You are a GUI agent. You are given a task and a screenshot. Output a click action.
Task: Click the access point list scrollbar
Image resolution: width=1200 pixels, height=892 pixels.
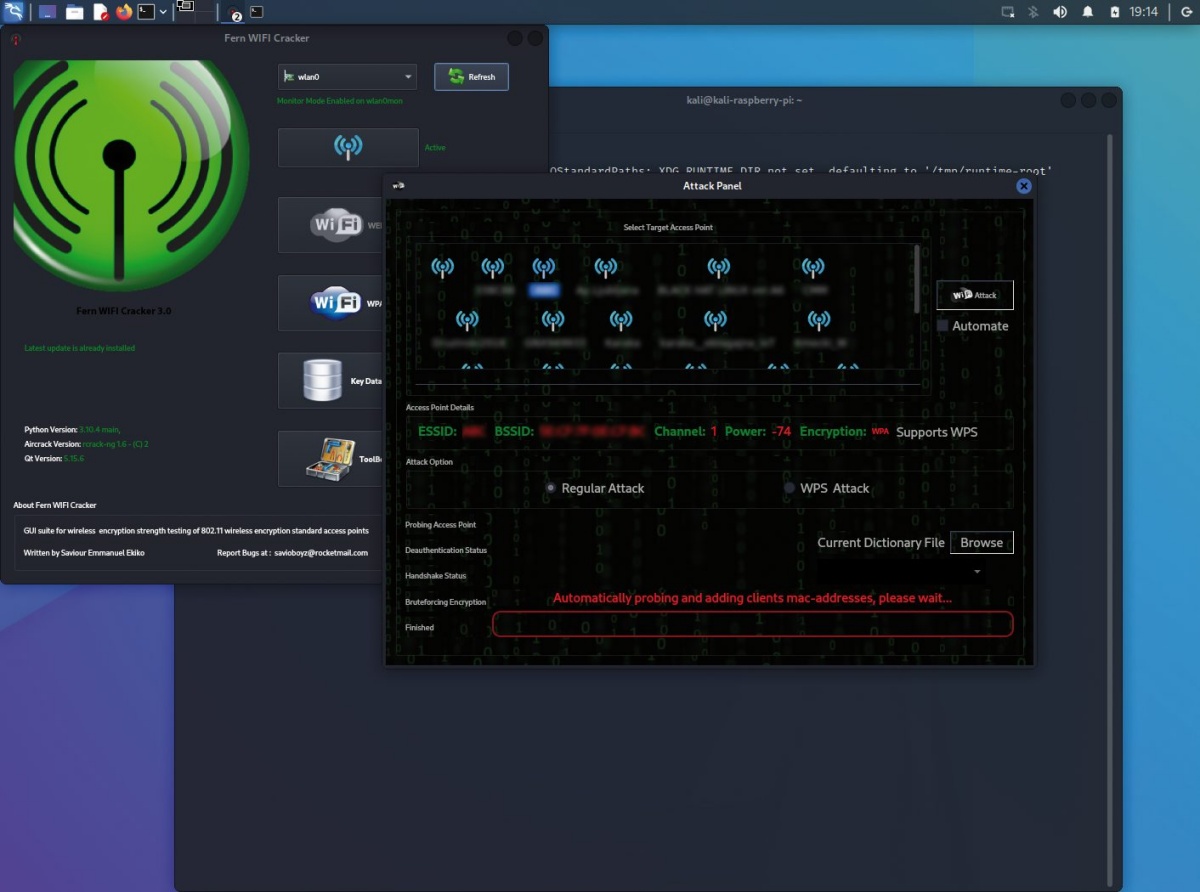[918, 278]
